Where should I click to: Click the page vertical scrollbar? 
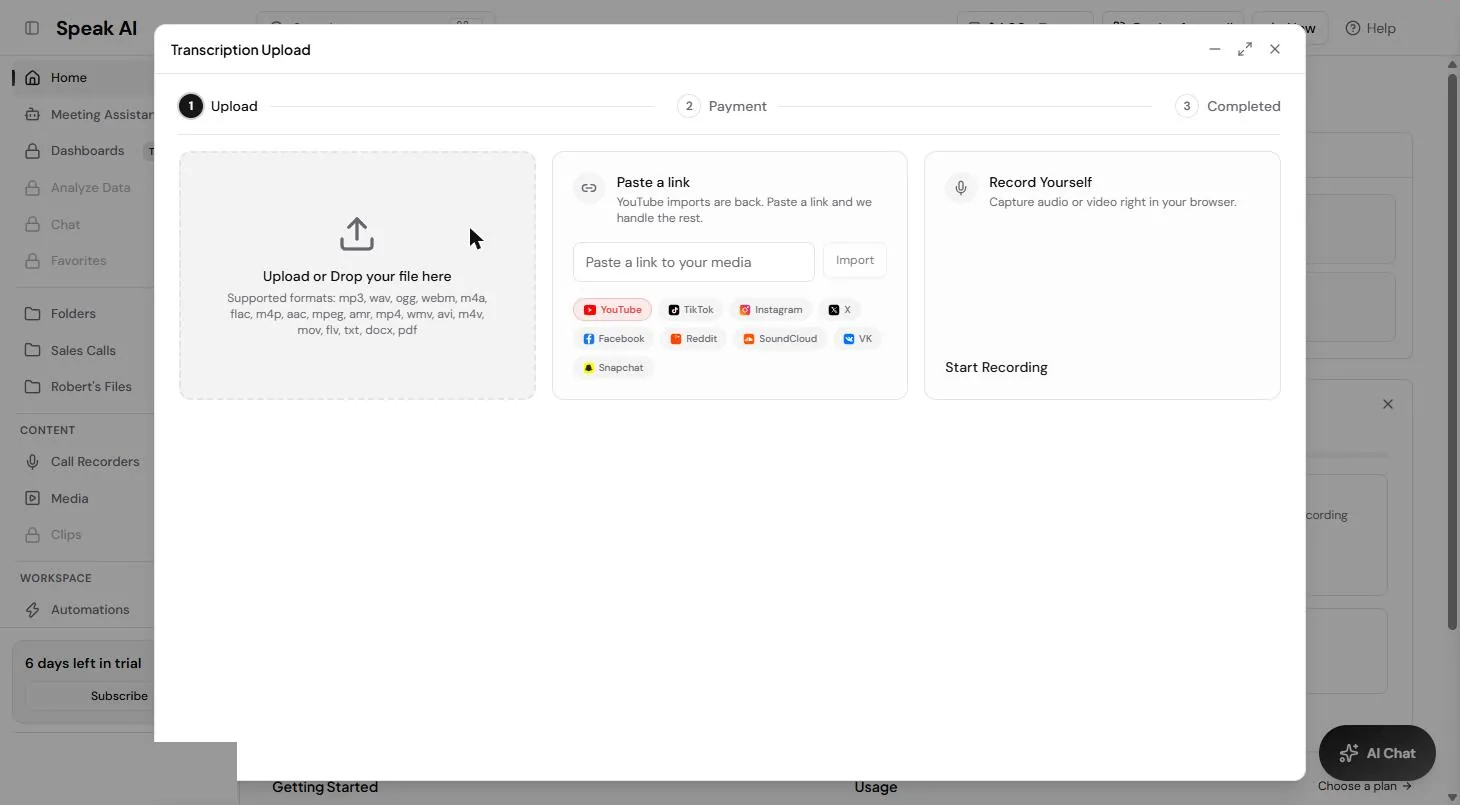(1453, 350)
